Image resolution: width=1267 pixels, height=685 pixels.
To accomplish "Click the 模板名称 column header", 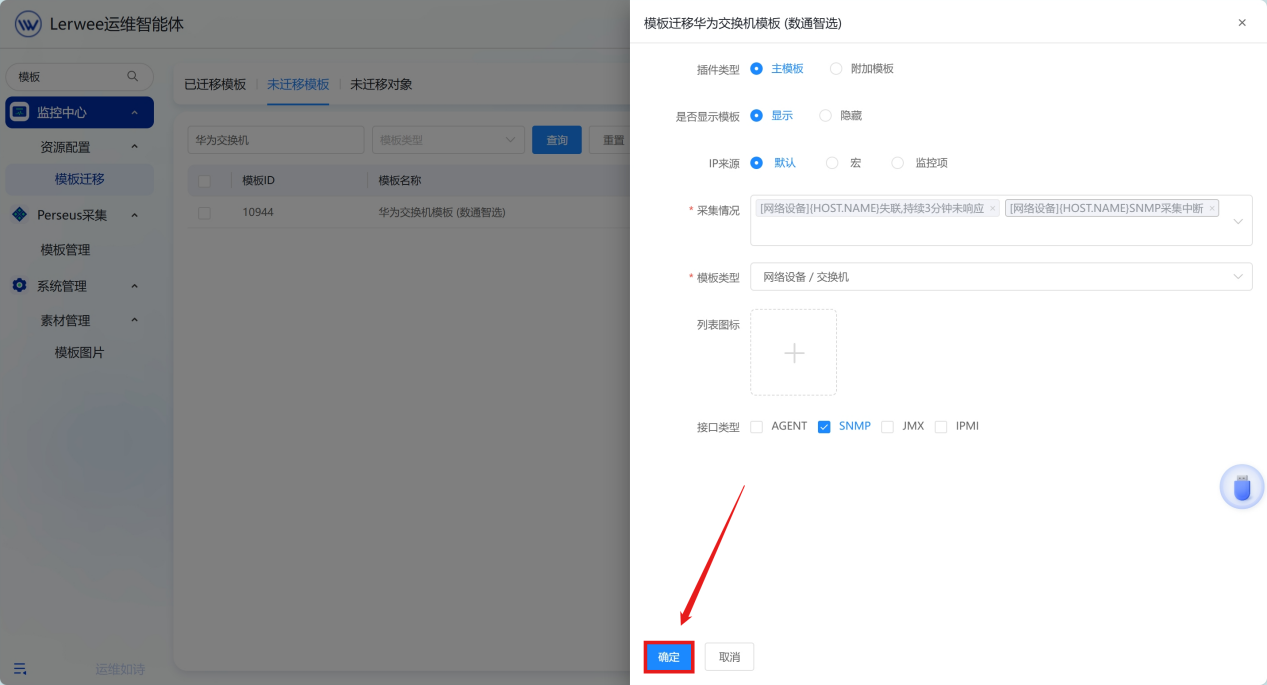I will pyautogui.click(x=400, y=181).
